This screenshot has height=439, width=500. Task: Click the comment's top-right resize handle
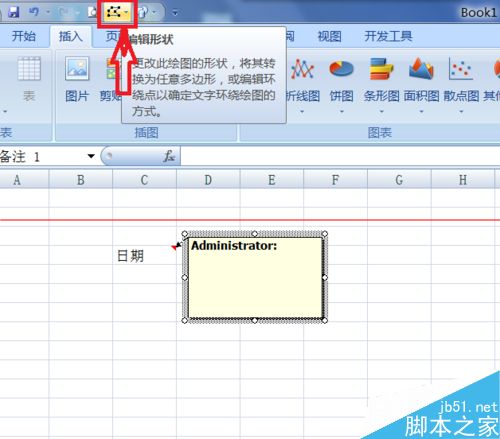pos(325,234)
